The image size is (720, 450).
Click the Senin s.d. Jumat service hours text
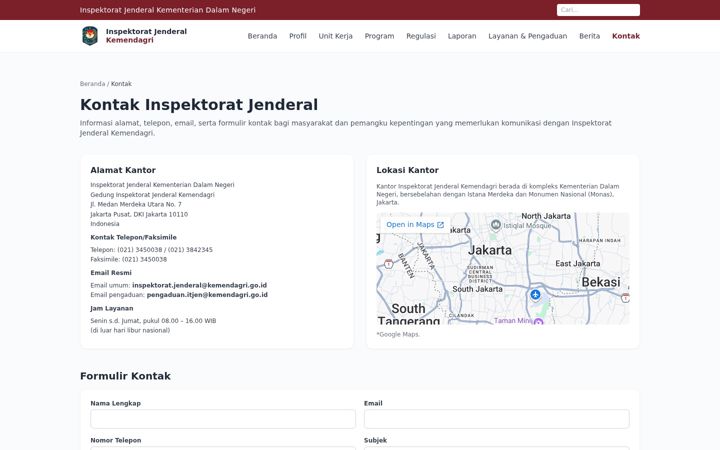[x=153, y=321]
